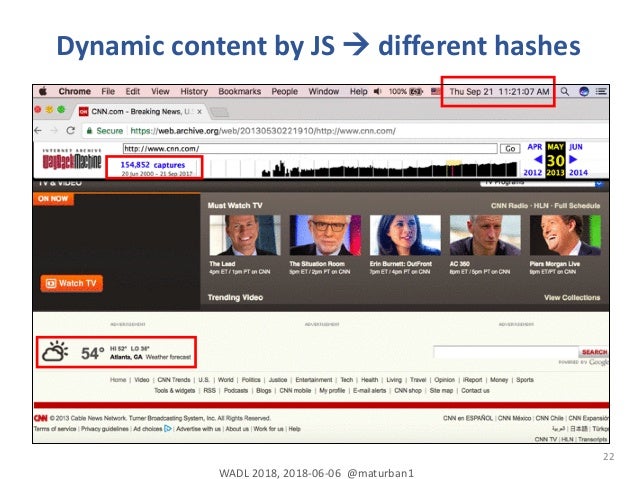638x479 pixels.
Task: Go to next capture with right arrow
Action: point(573,160)
